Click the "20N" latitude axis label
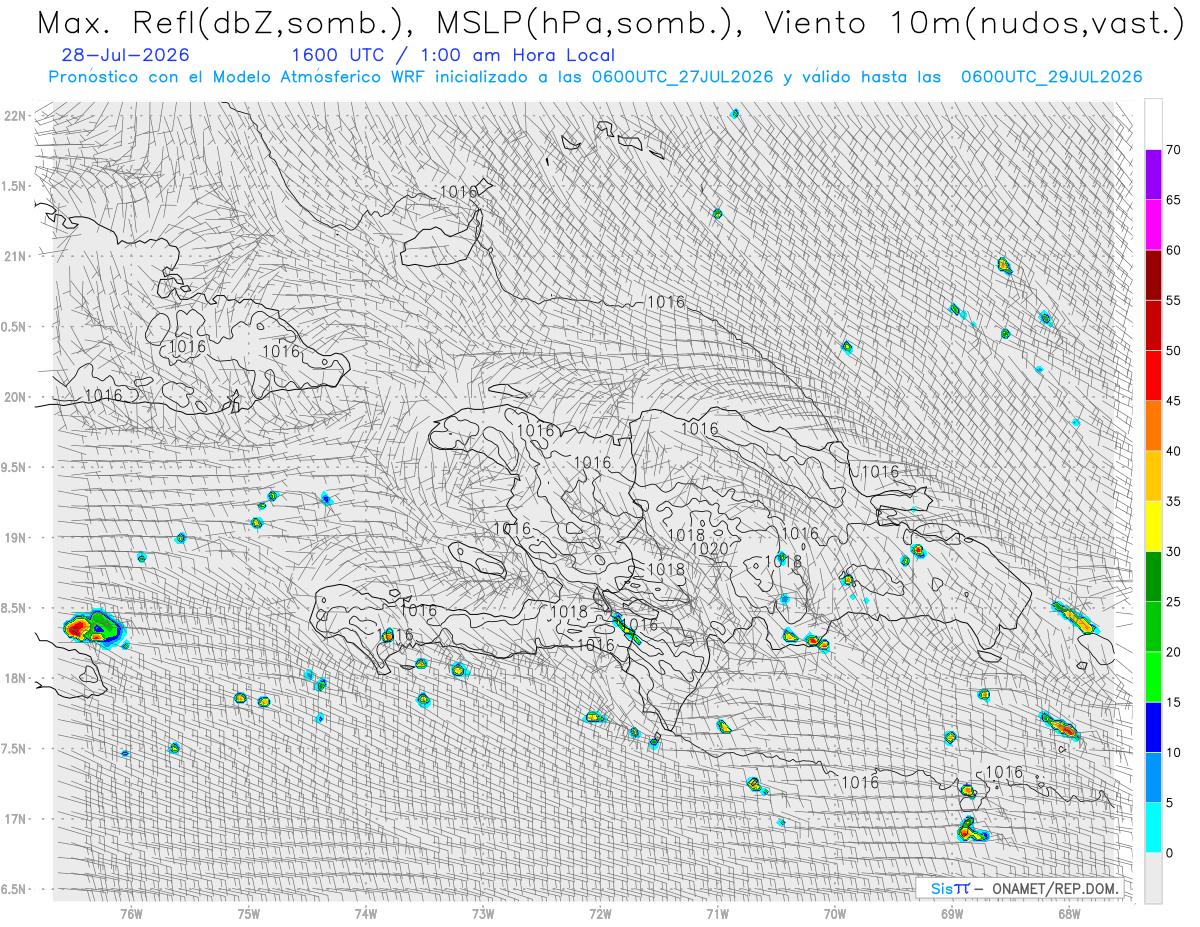The height and width of the screenshot is (927, 1200). [16, 397]
